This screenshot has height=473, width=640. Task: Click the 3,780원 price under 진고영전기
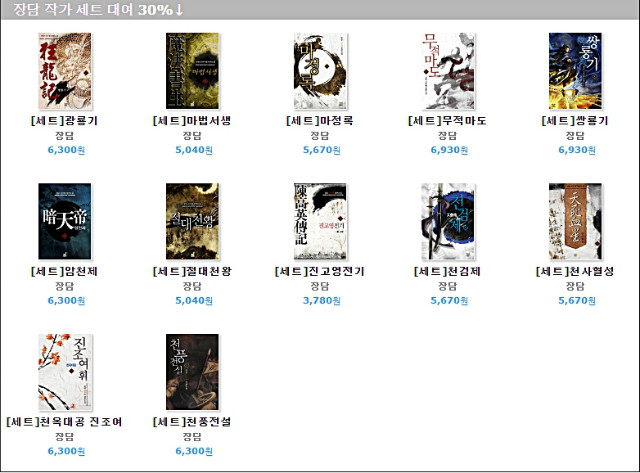[x=322, y=300]
